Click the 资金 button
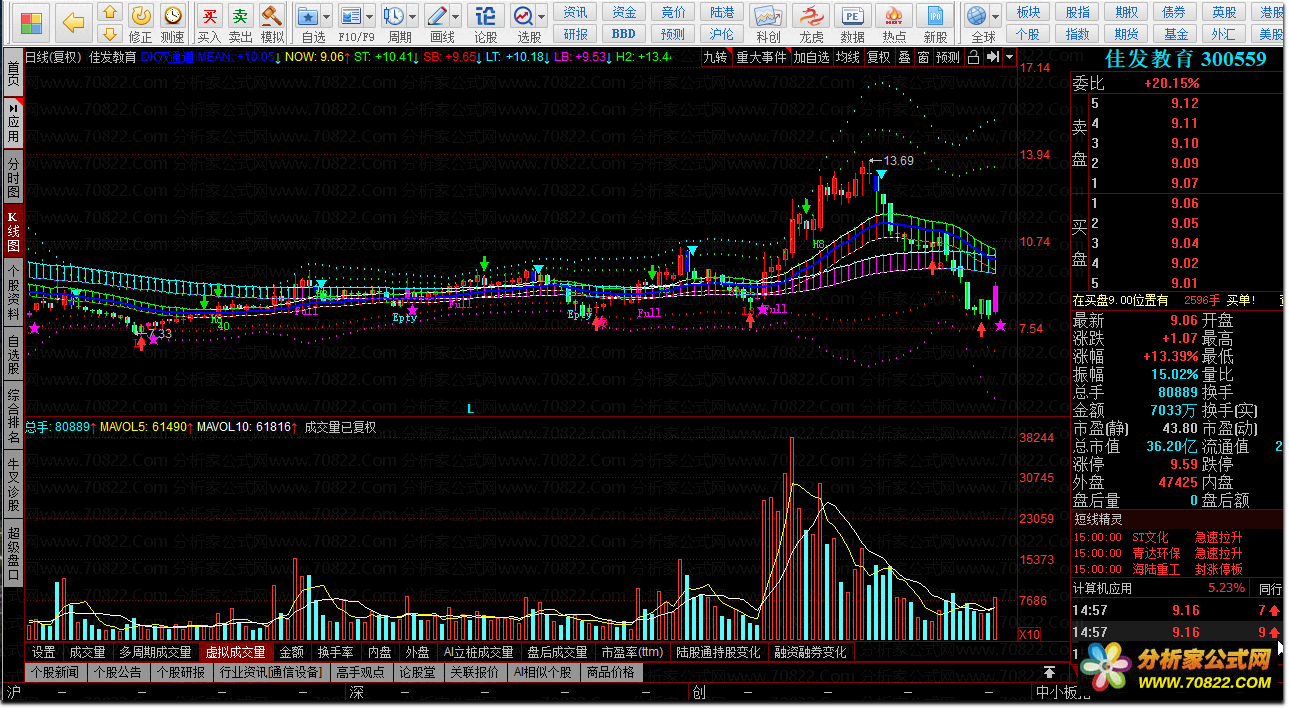 [624, 12]
